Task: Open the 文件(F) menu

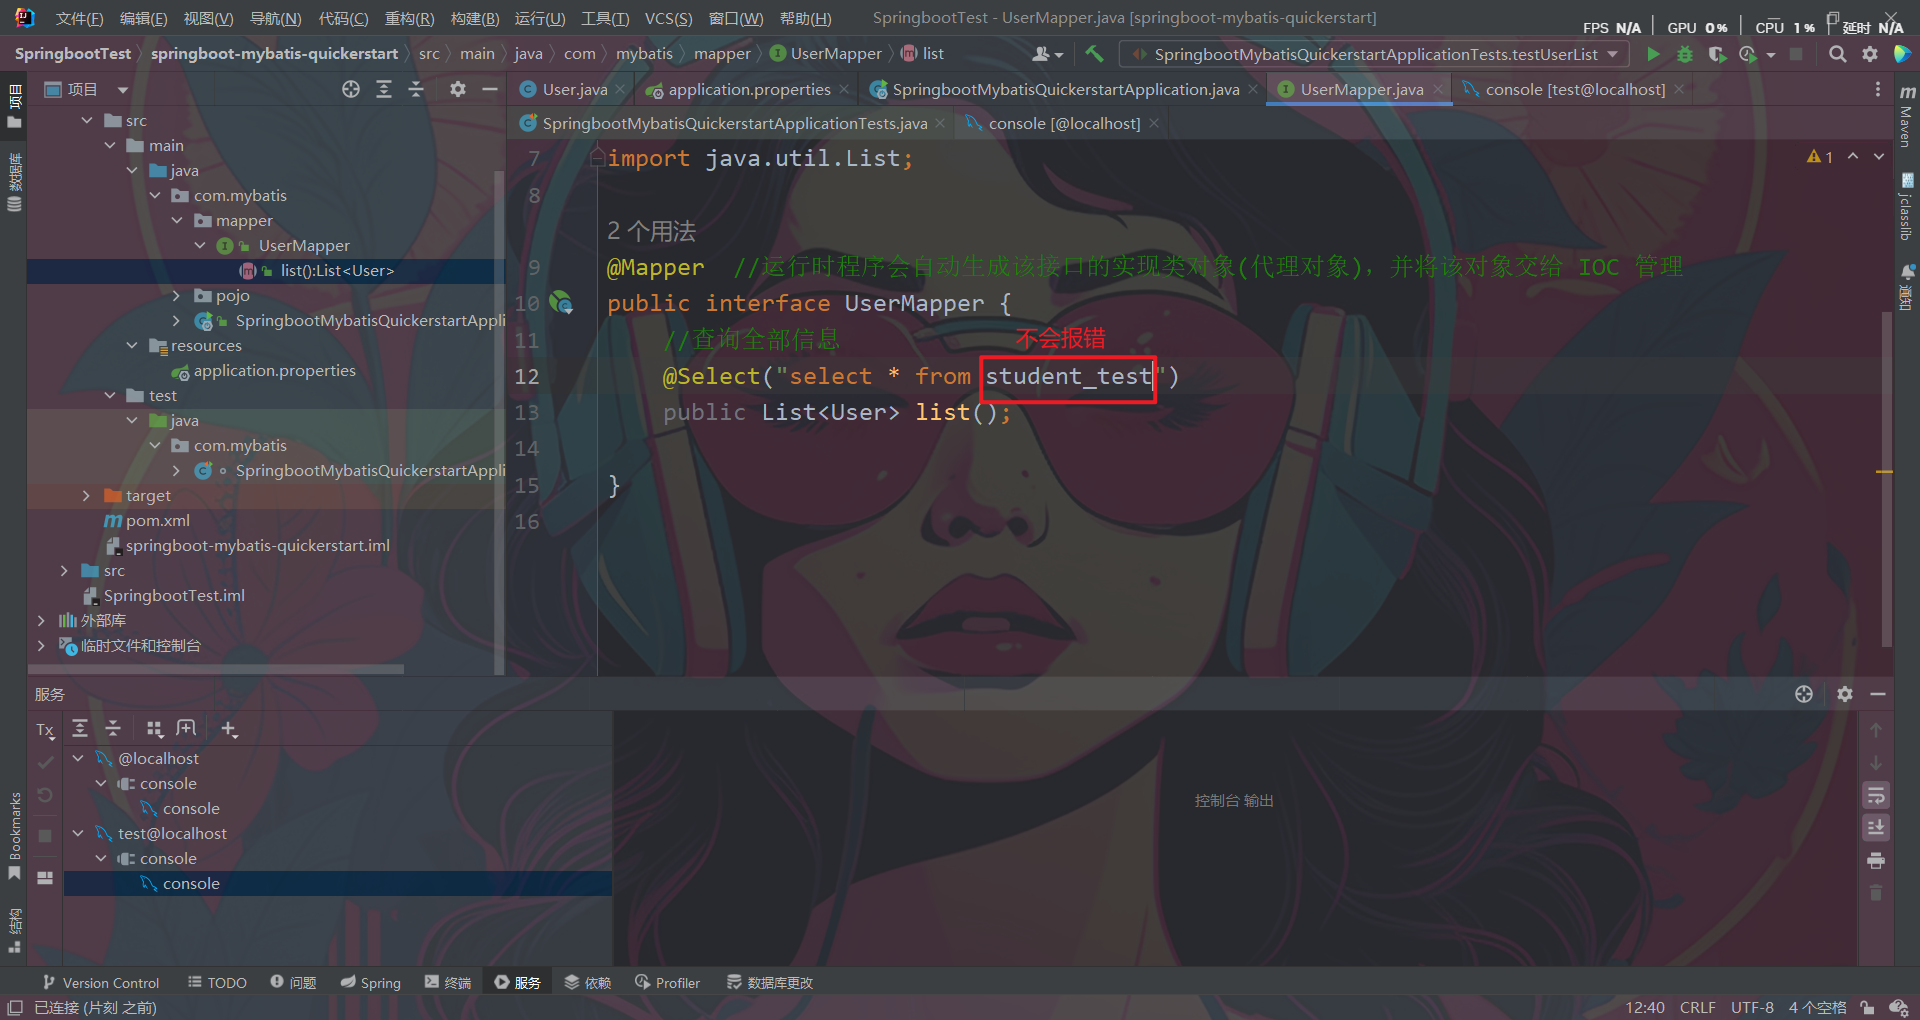Action: 79,19
